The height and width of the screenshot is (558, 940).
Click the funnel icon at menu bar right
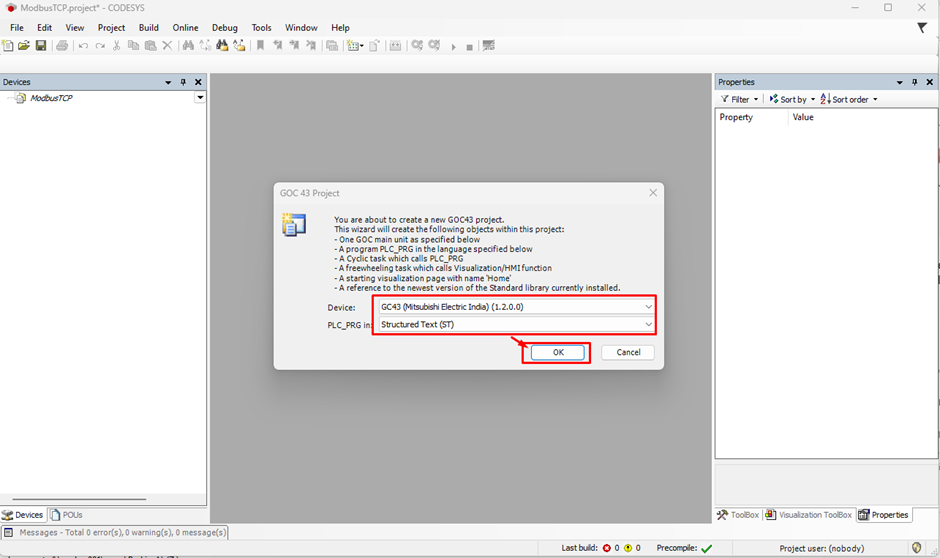click(922, 28)
